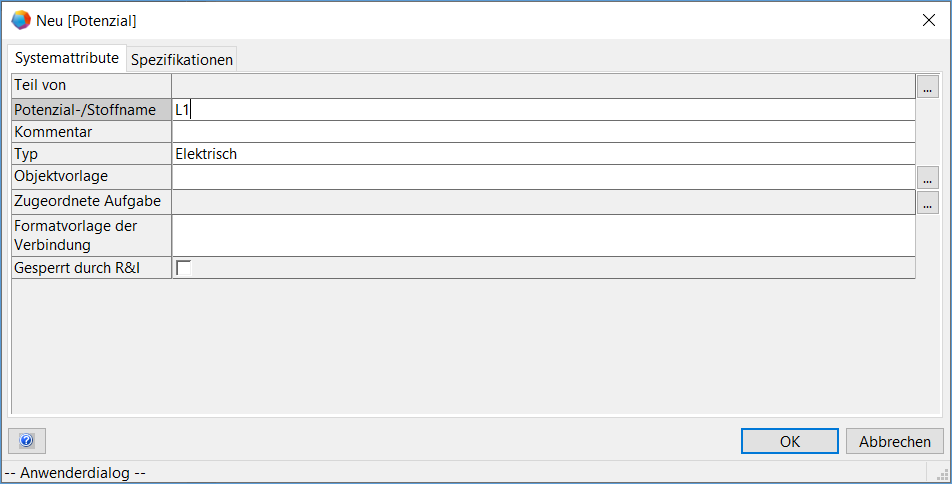This screenshot has width=952, height=484.
Task: Click the Formatvorlage der Verbindung field
Action: pos(543,235)
